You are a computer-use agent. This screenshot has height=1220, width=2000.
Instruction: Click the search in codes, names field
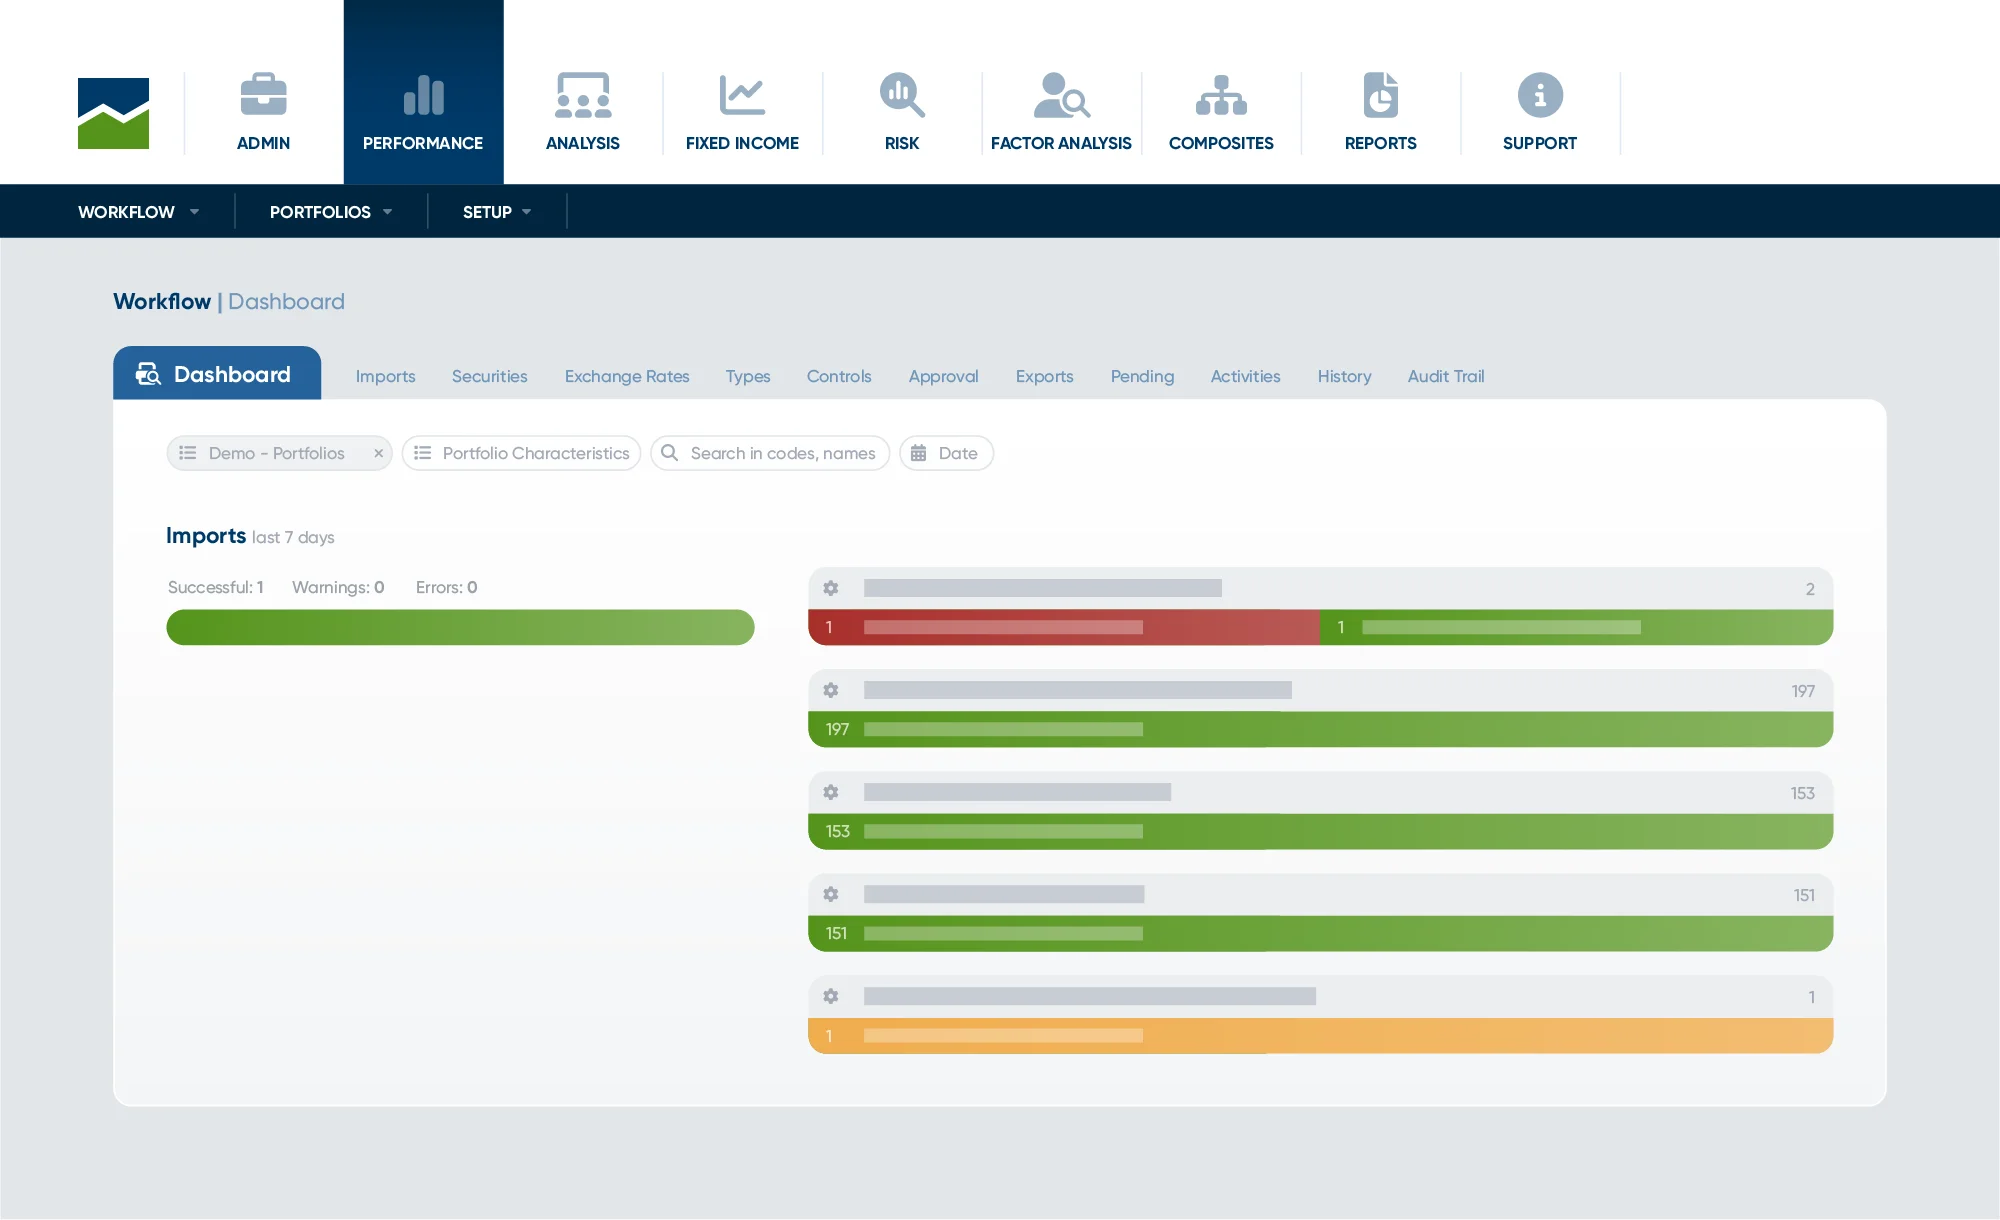pyautogui.click(x=782, y=454)
